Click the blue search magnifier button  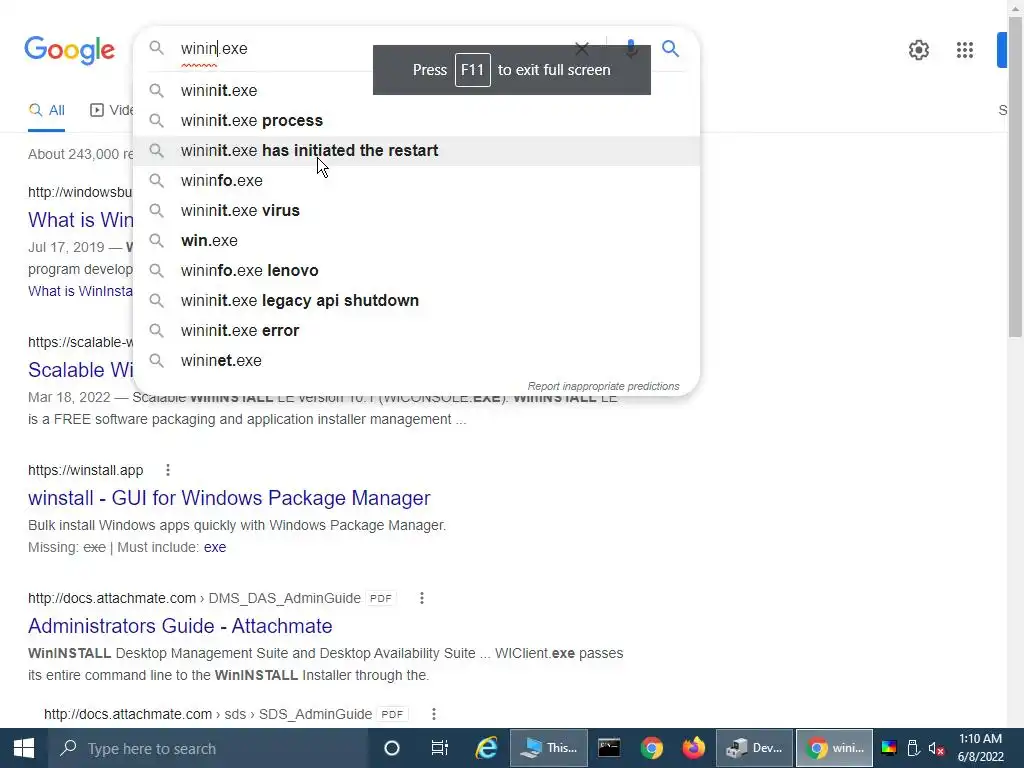point(670,48)
